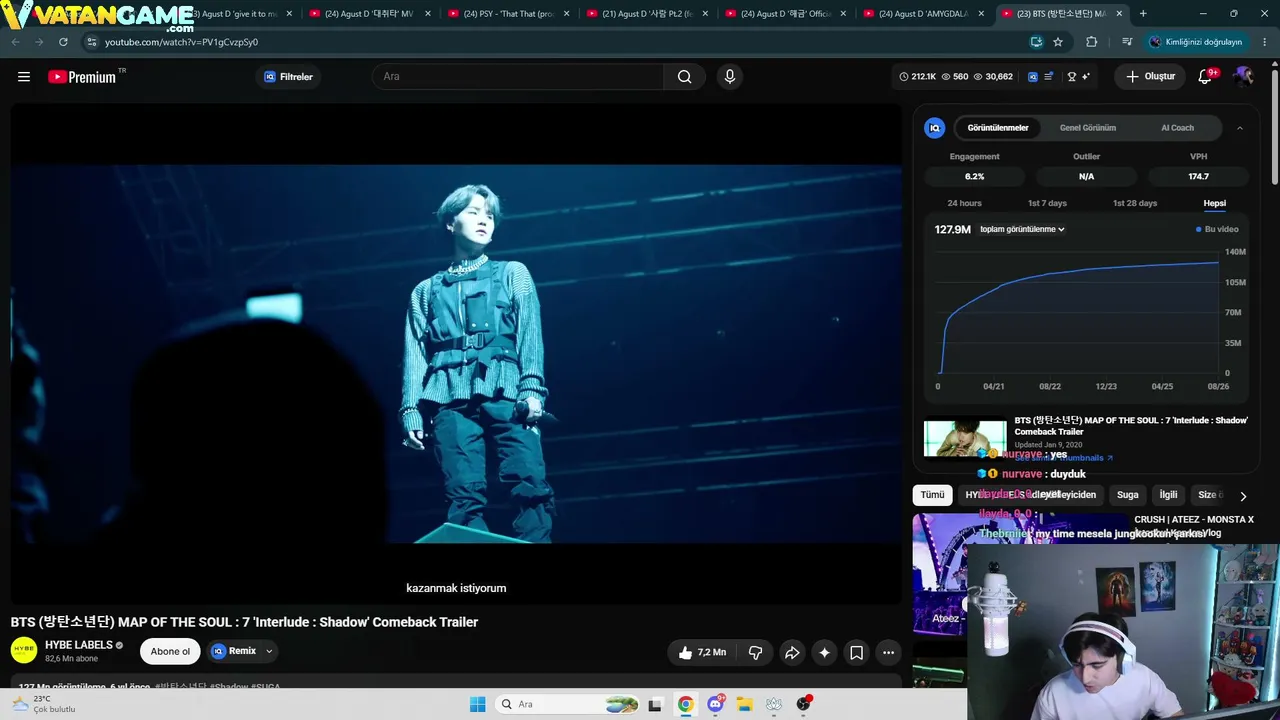Click the browser address bar URL
1280x720 pixels.
[181, 42]
